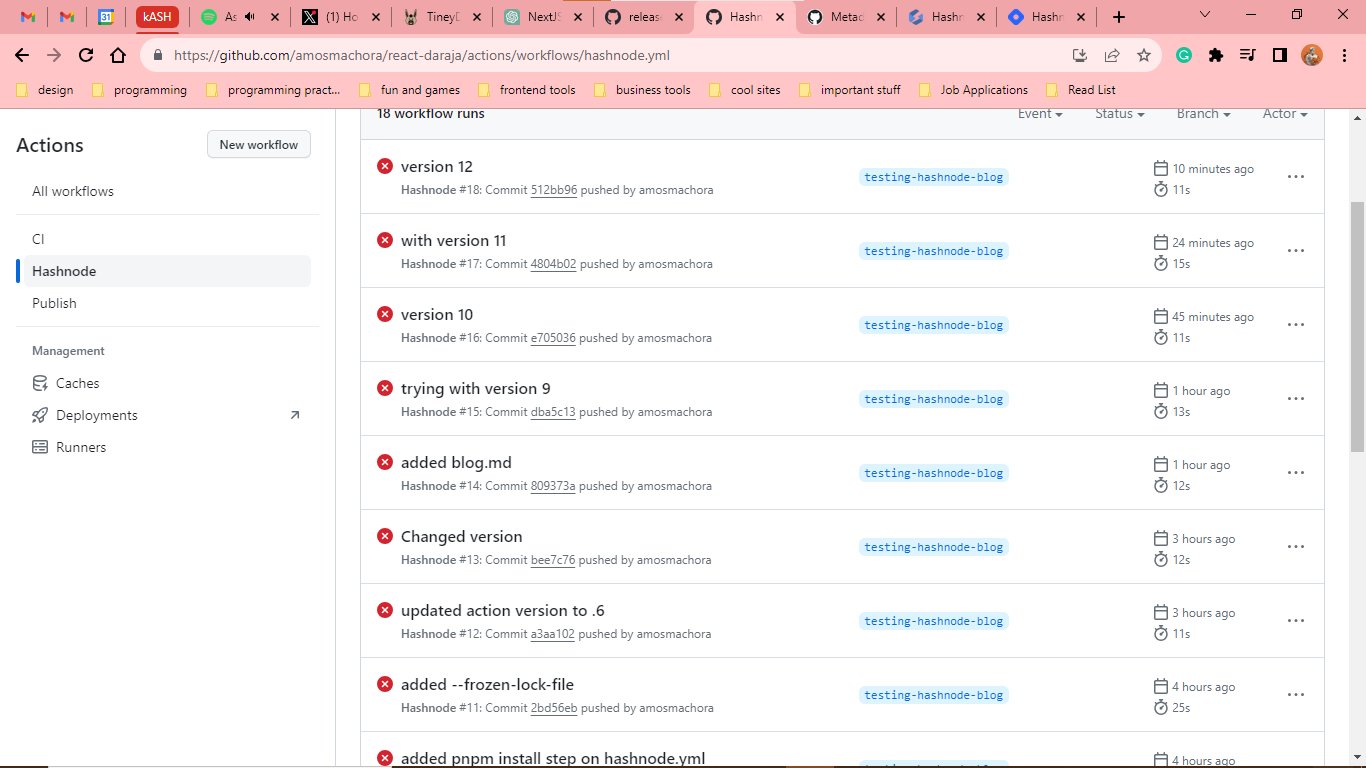The height and width of the screenshot is (768, 1366).
Task: Open added pnpm install step run
Action: [x=553, y=759]
